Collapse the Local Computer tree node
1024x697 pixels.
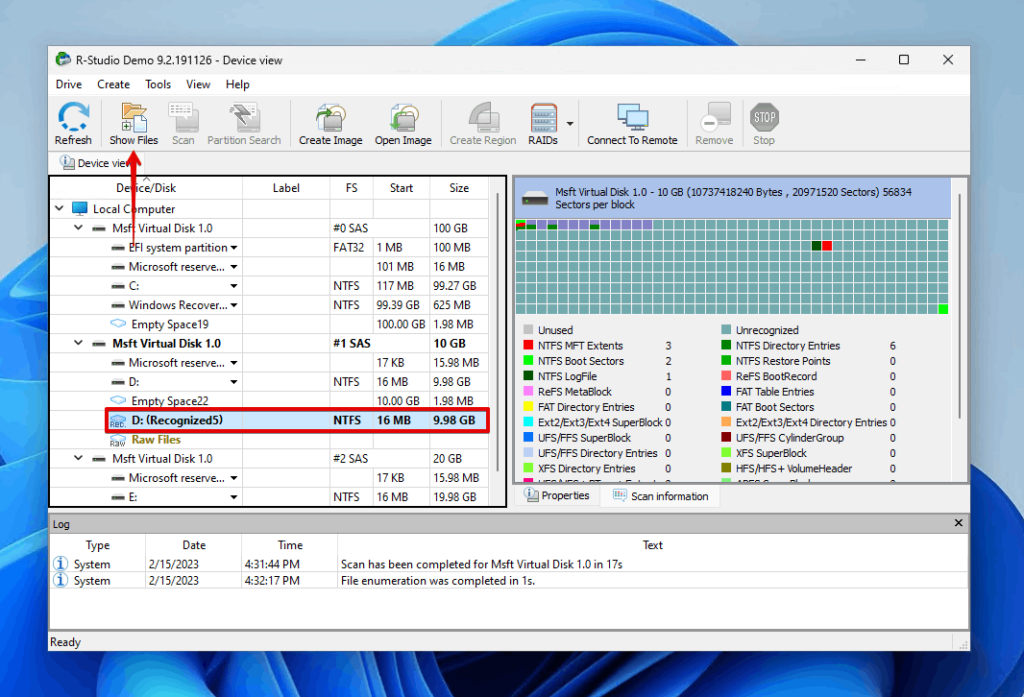click(58, 208)
